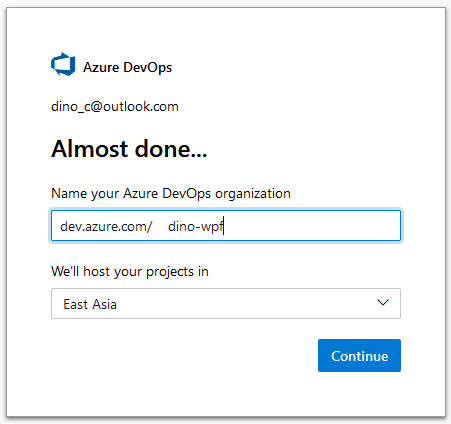Image resolution: width=451 pixels, height=424 pixels.
Task: Click the organization name input field
Action: pos(226,226)
